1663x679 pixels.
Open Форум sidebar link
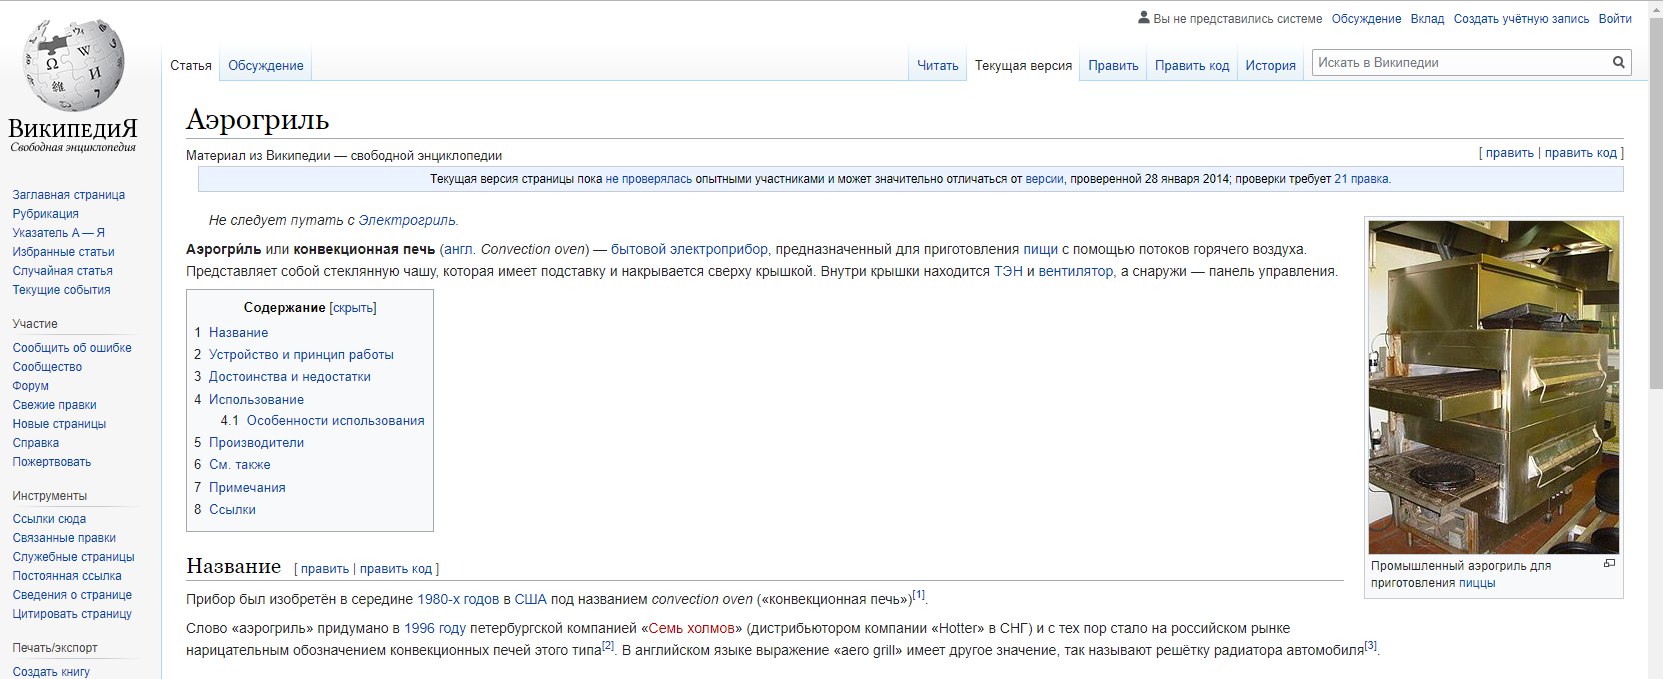pyautogui.click(x=30, y=386)
